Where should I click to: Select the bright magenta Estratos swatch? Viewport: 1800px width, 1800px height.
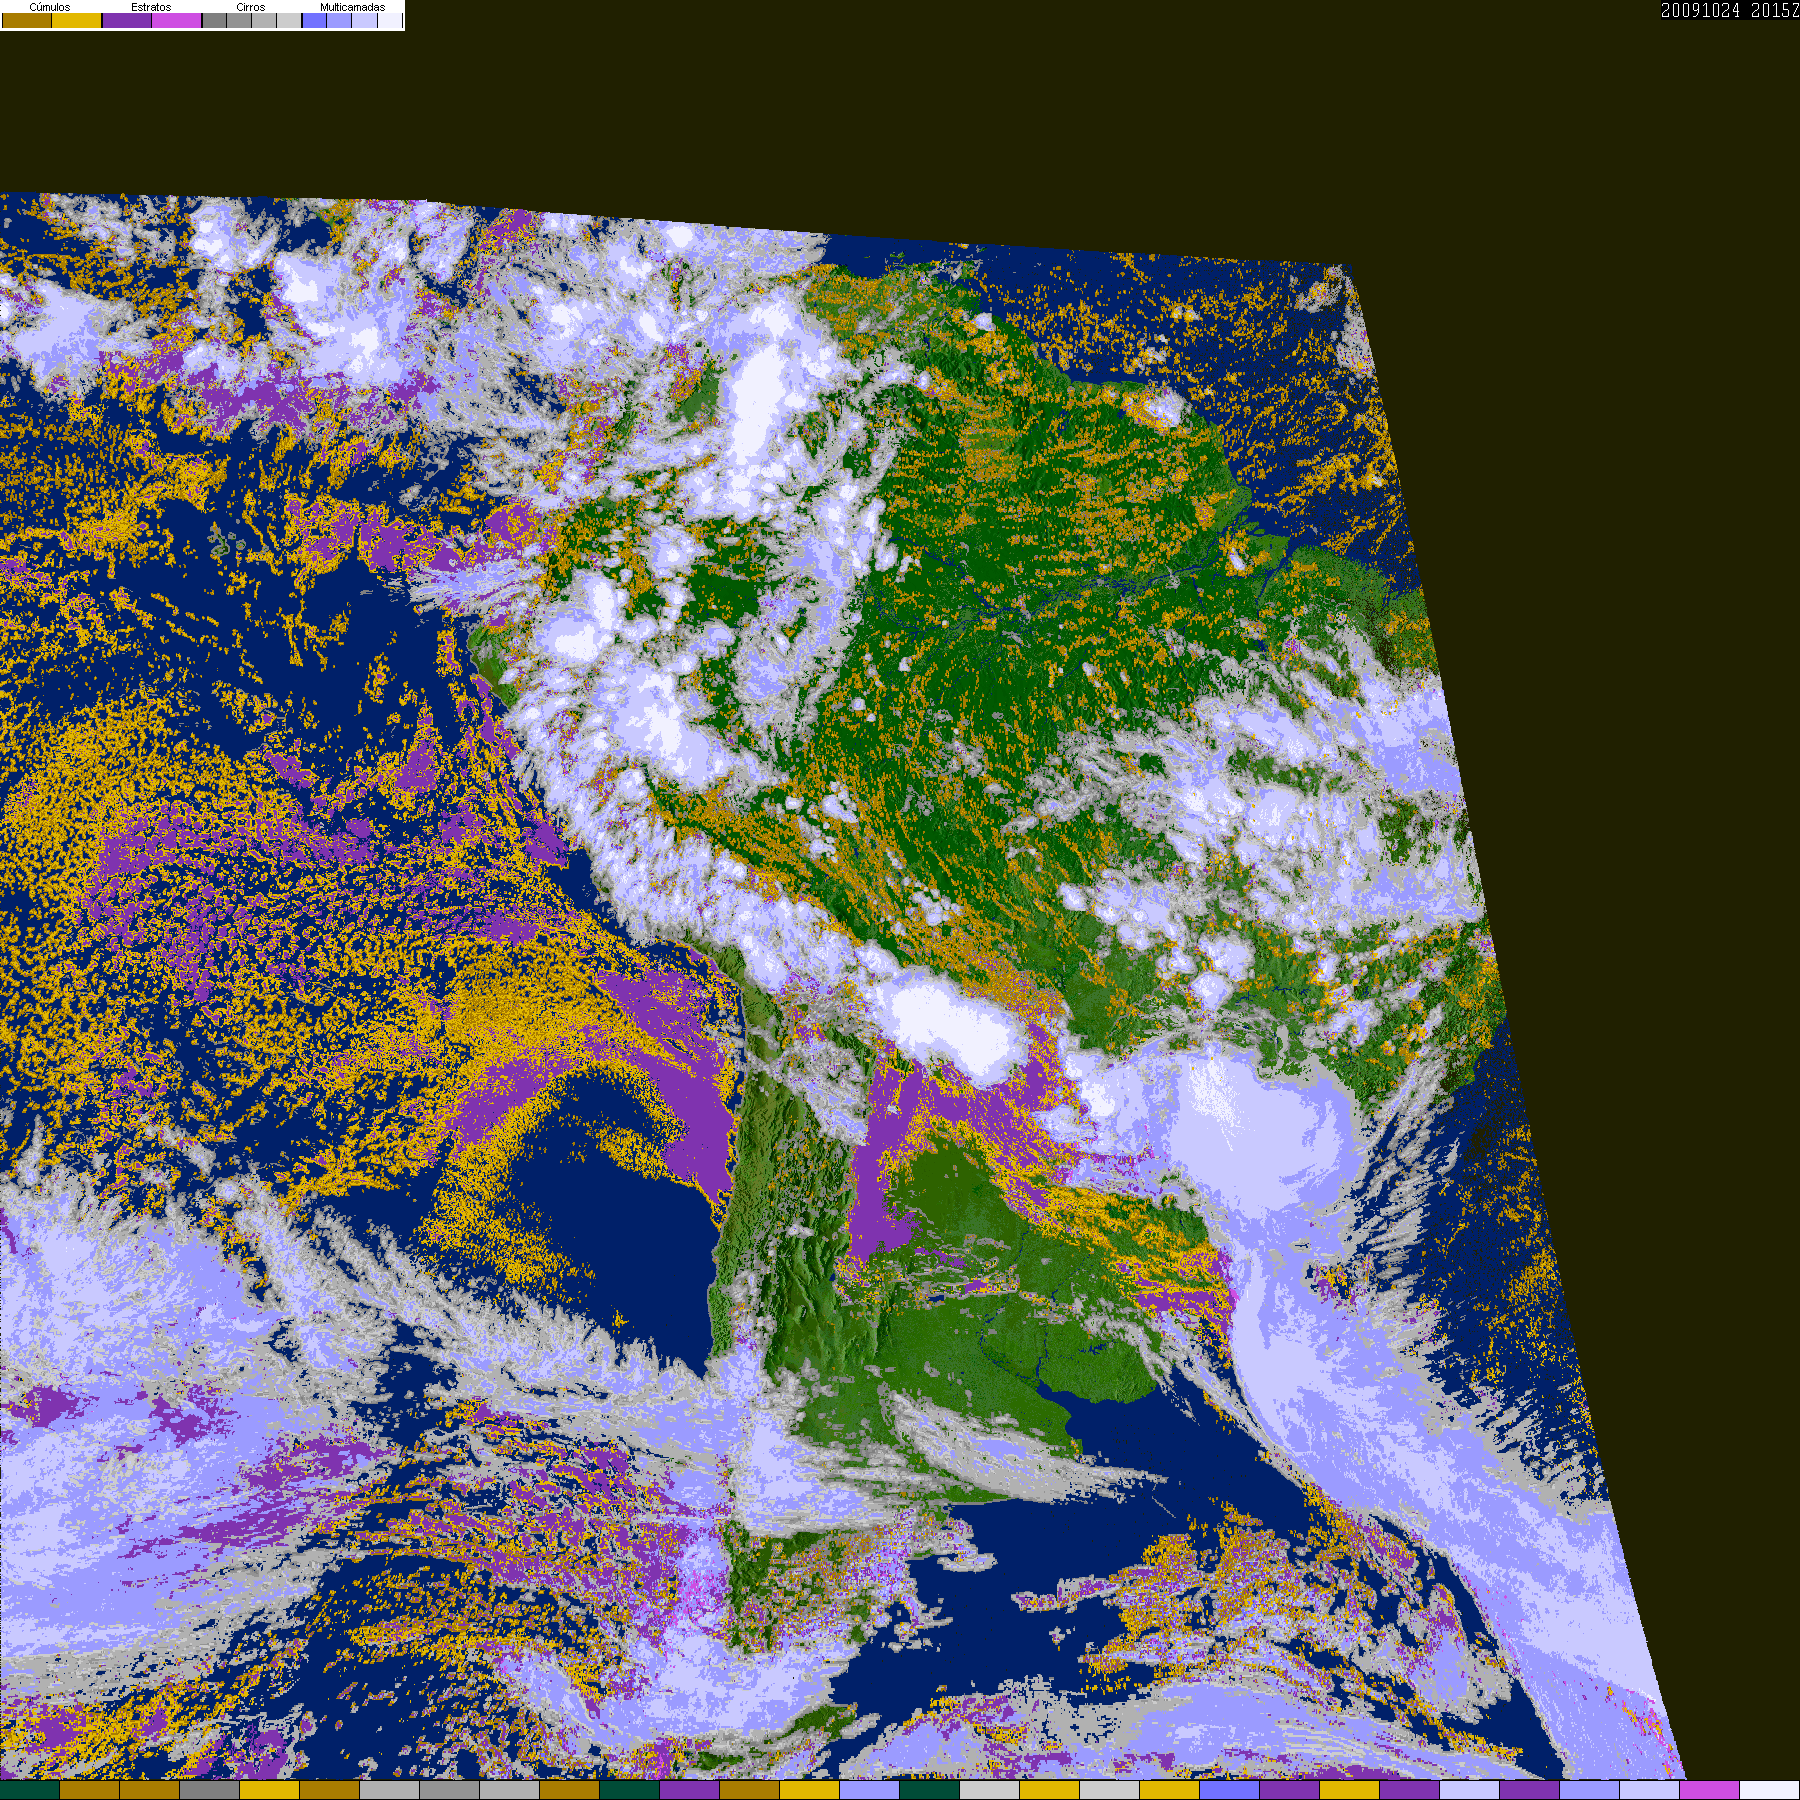[176, 20]
